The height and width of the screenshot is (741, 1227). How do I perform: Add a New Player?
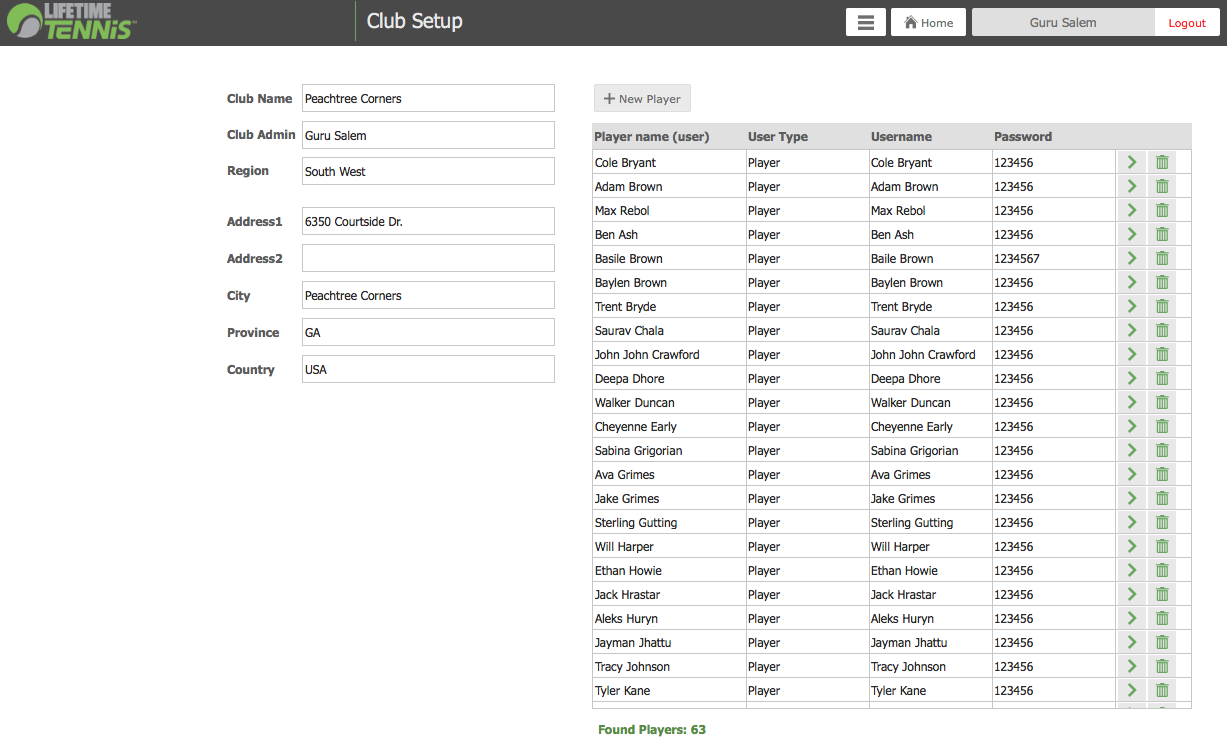(x=642, y=98)
